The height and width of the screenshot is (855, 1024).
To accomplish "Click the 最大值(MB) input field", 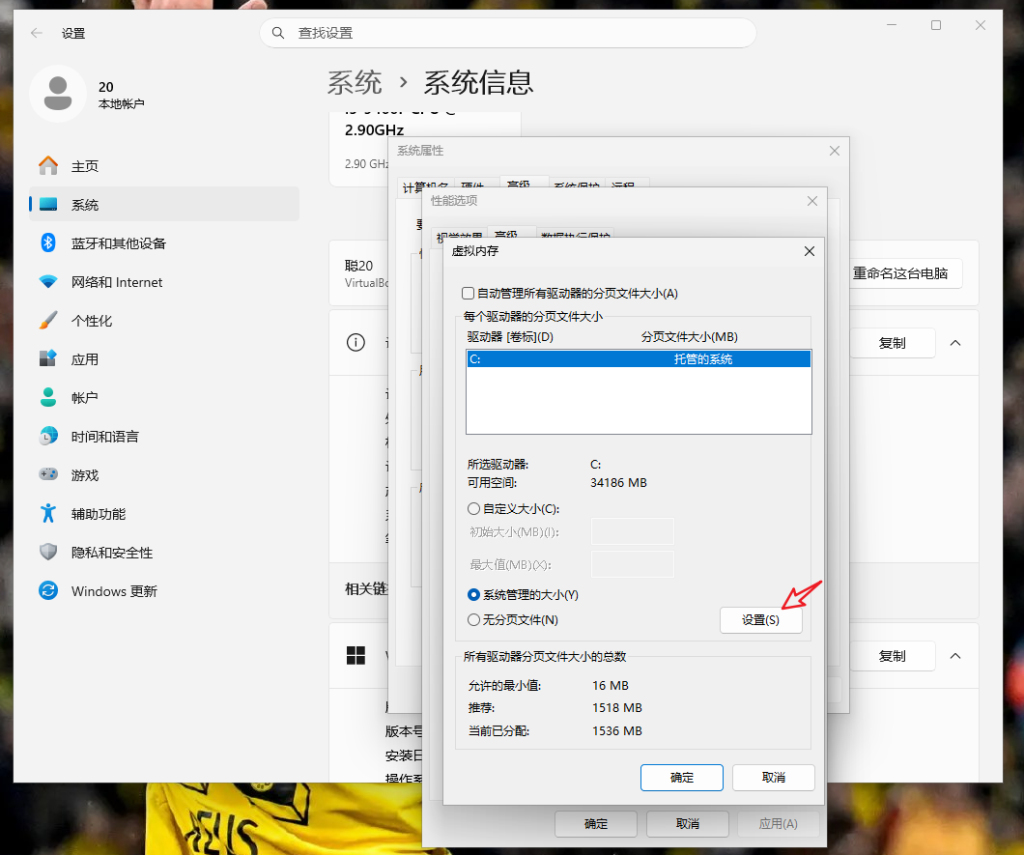I will [632, 564].
